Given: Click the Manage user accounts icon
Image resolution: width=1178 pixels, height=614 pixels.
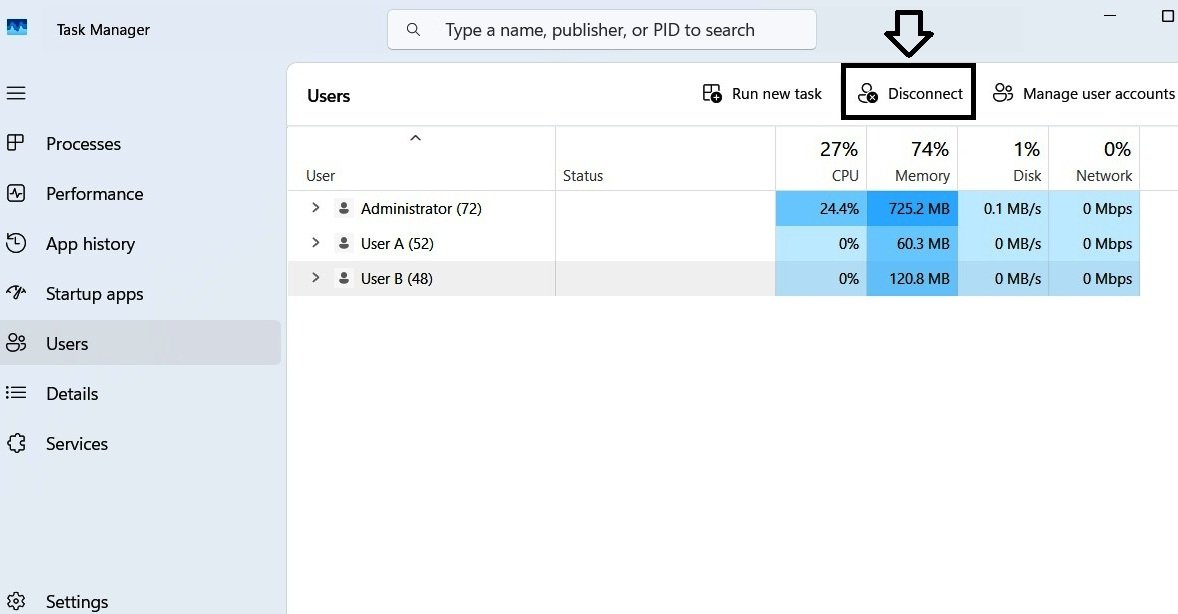Looking at the screenshot, I should (1003, 93).
